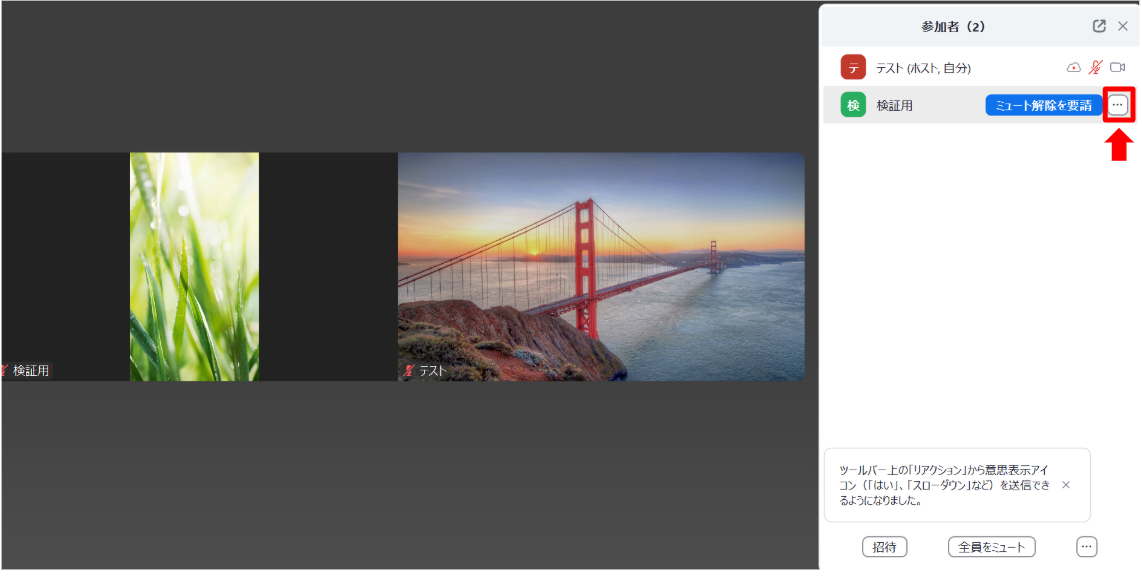Select the bridge video tile of テスト
The width and height of the screenshot is (1142, 577).
[x=601, y=267]
